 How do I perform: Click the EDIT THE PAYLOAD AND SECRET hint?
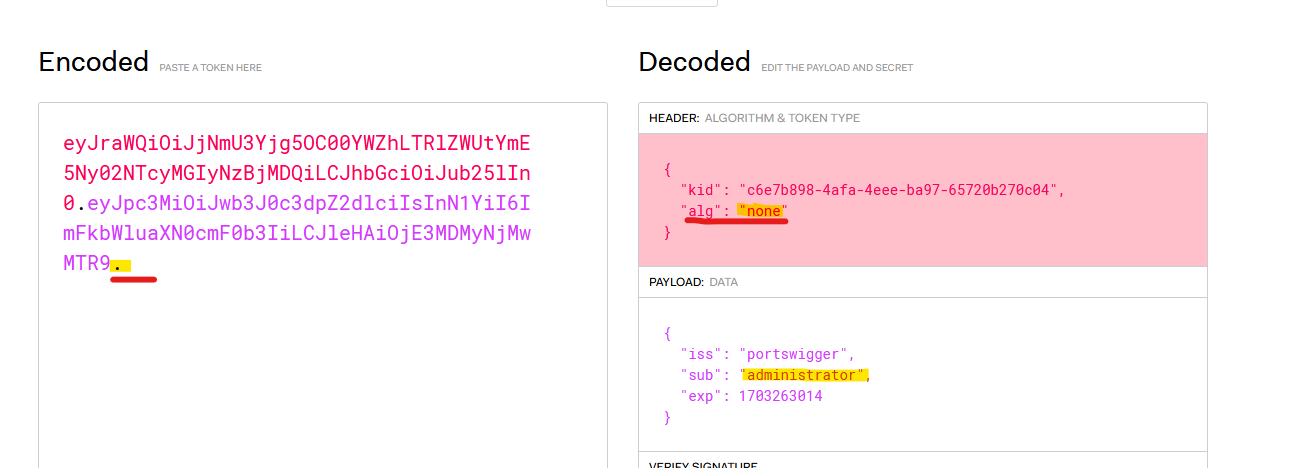(837, 68)
